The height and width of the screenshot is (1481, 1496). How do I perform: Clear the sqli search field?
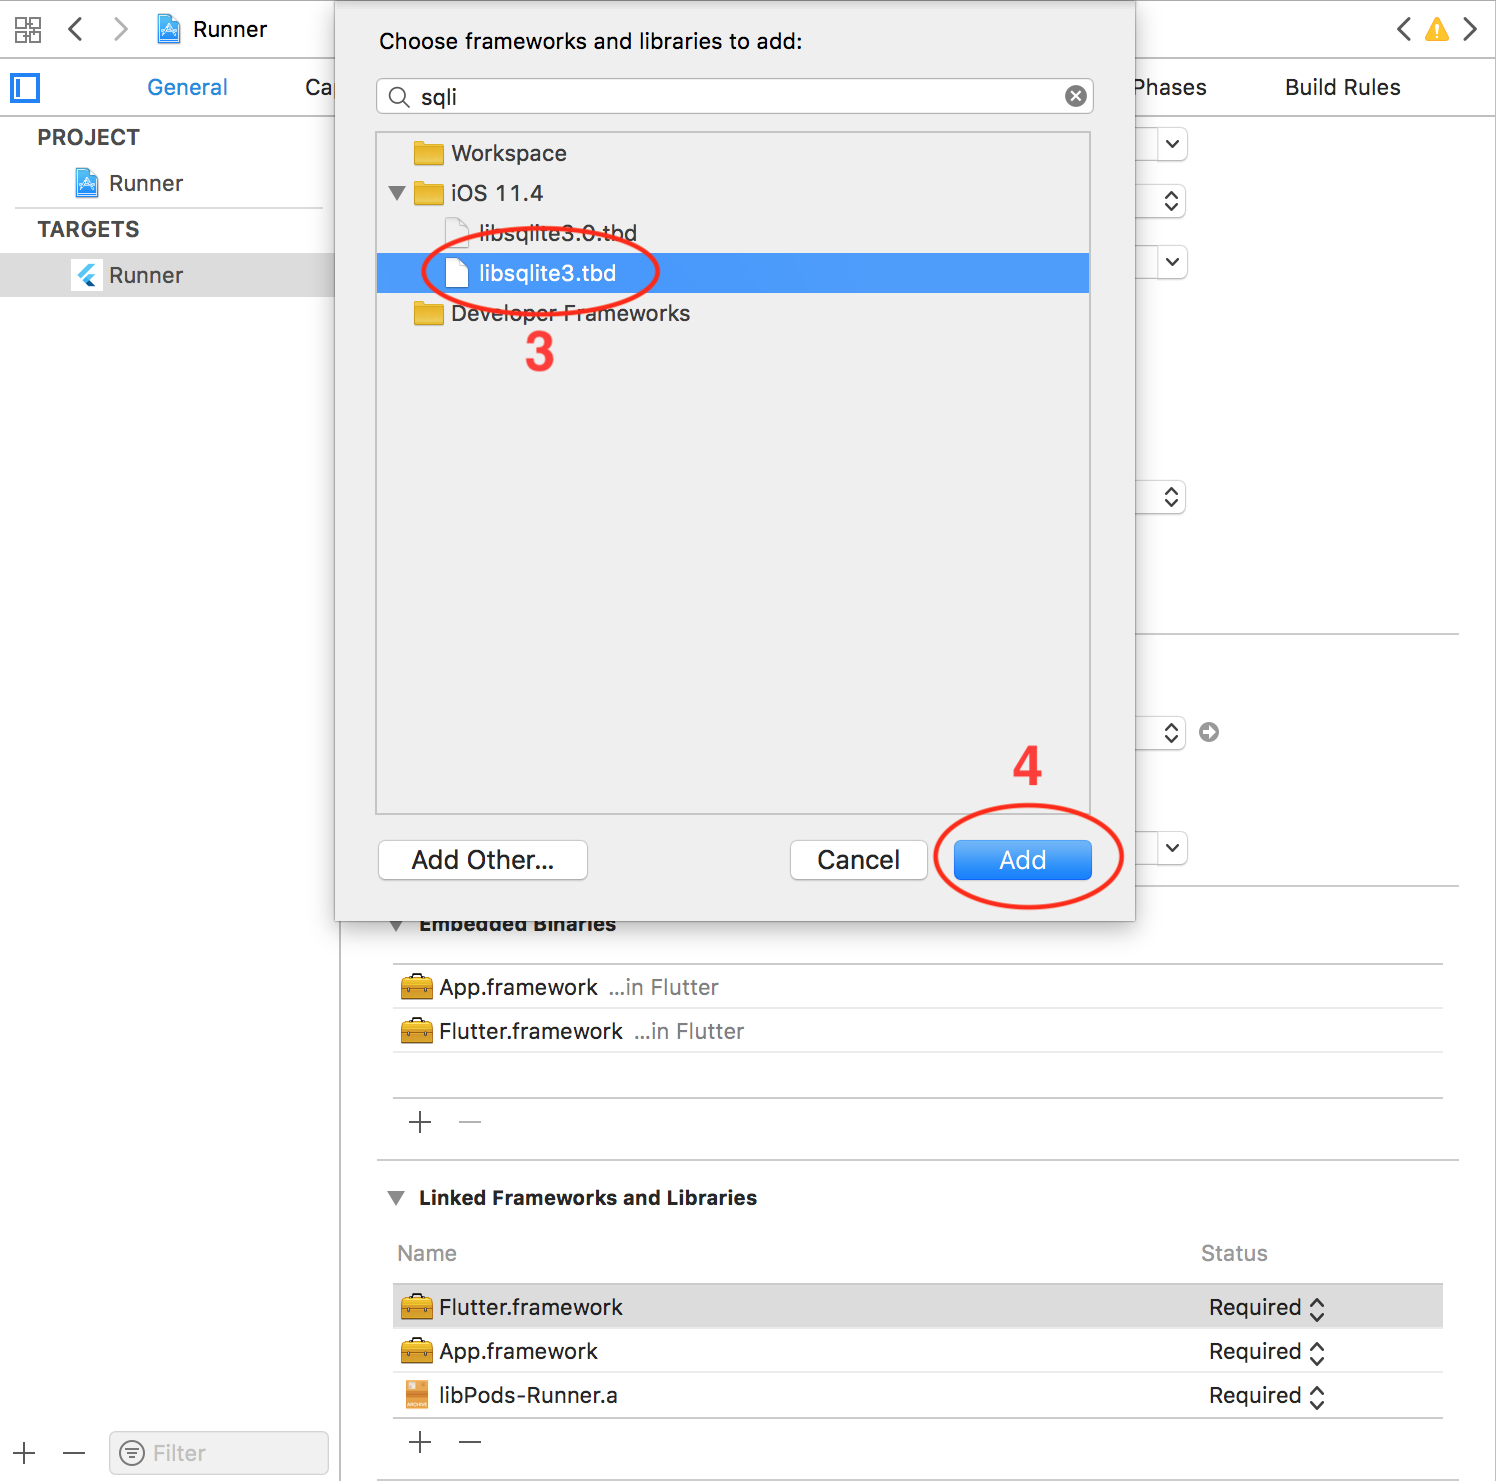tap(1076, 96)
